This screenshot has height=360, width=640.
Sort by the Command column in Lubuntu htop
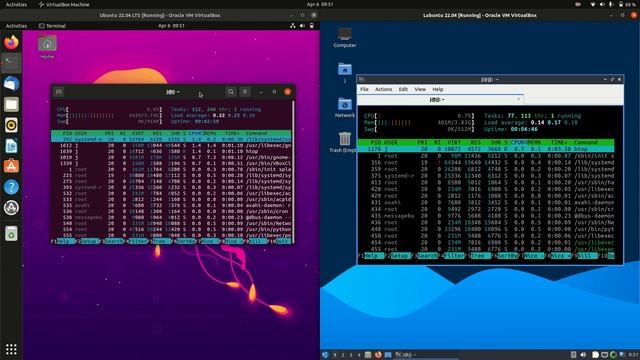click(586, 142)
